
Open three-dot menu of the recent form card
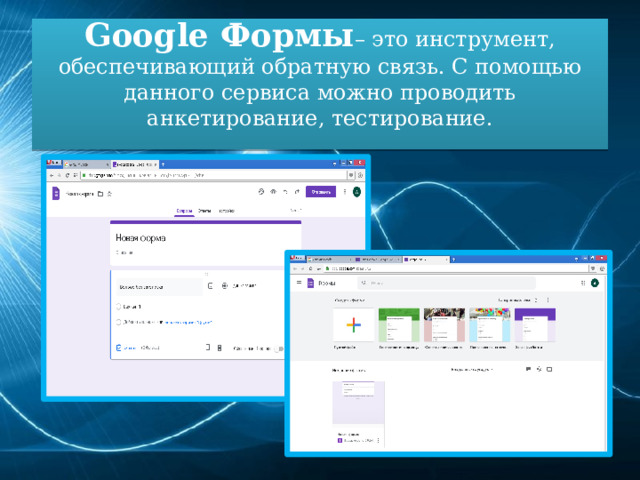(x=378, y=440)
